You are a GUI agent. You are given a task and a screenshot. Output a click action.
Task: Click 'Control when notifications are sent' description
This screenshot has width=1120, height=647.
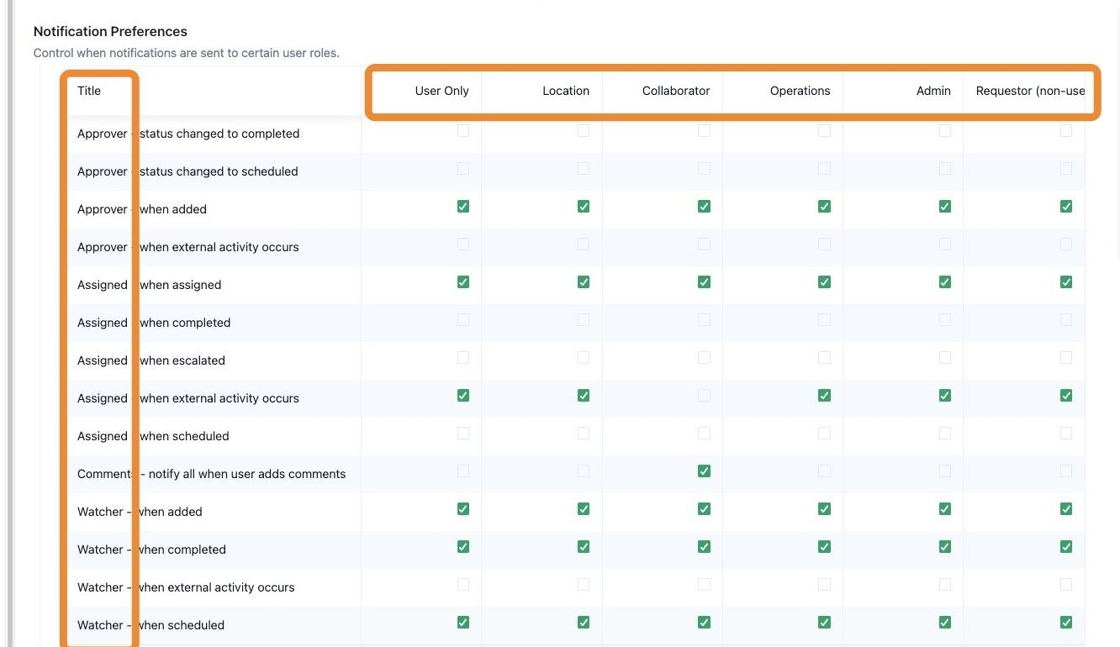[x=186, y=53]
